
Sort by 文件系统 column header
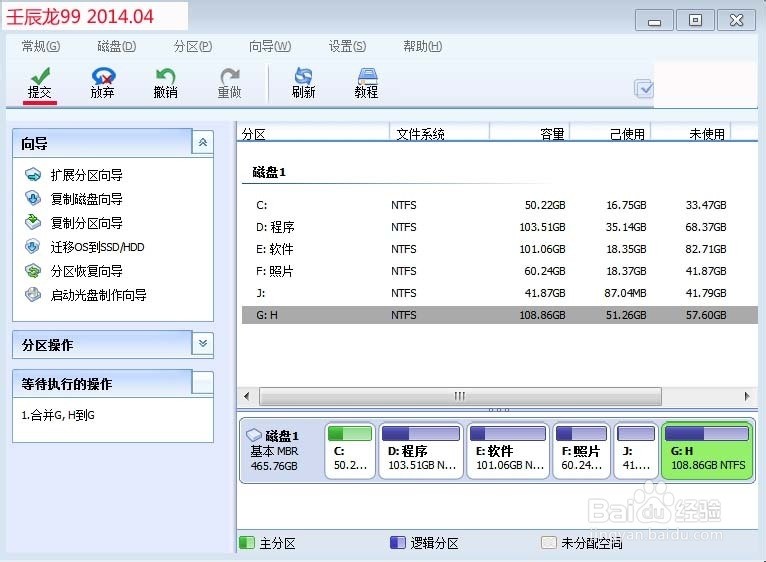pyautogui.click(x=440, y=133)
